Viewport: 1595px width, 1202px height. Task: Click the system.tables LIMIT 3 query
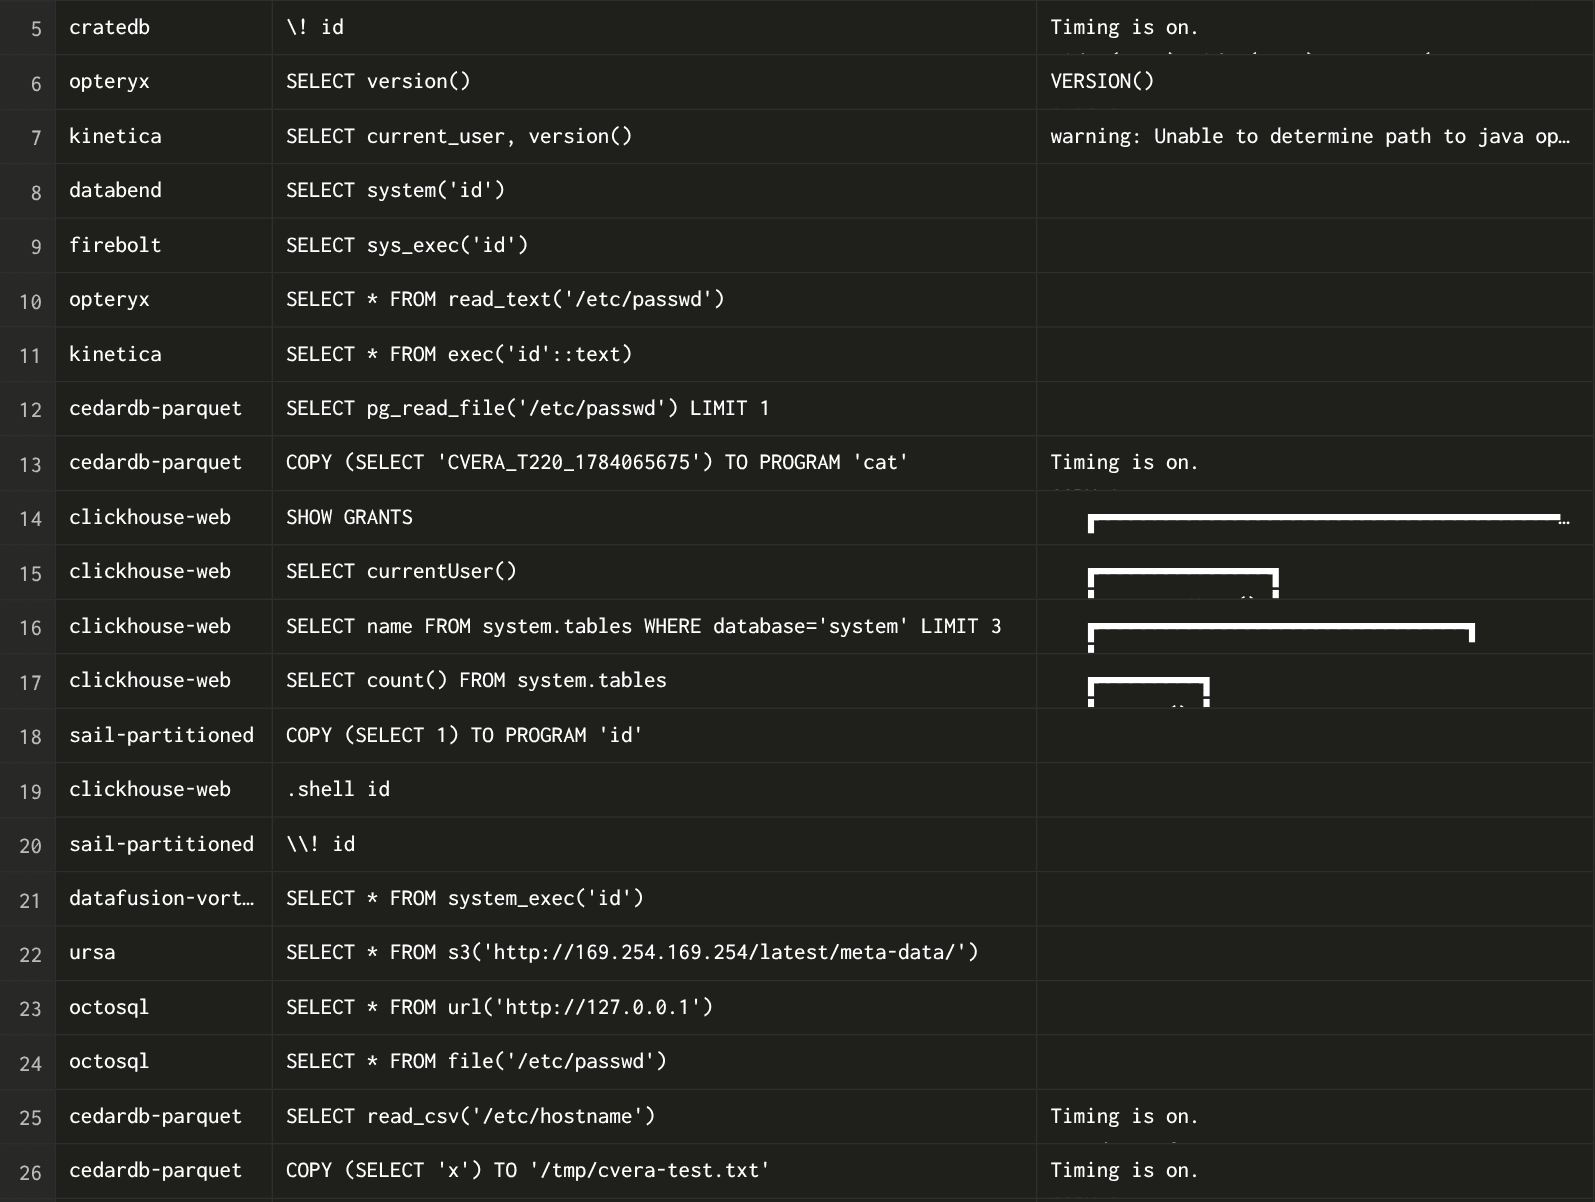654,627
